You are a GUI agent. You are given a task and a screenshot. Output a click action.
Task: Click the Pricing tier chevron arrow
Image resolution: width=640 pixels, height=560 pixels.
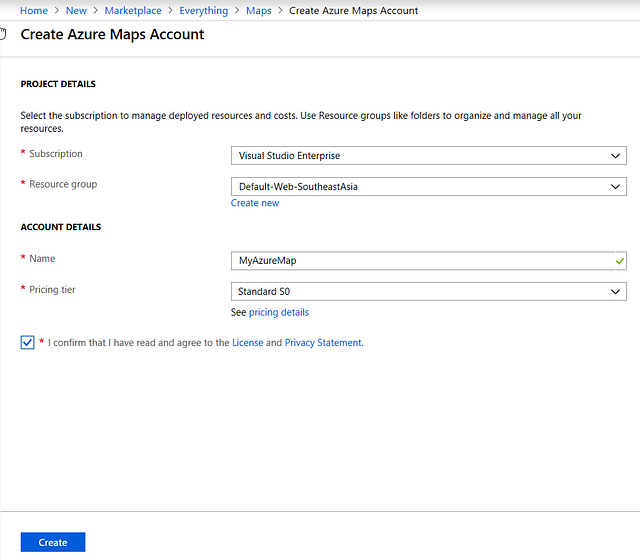615,292
